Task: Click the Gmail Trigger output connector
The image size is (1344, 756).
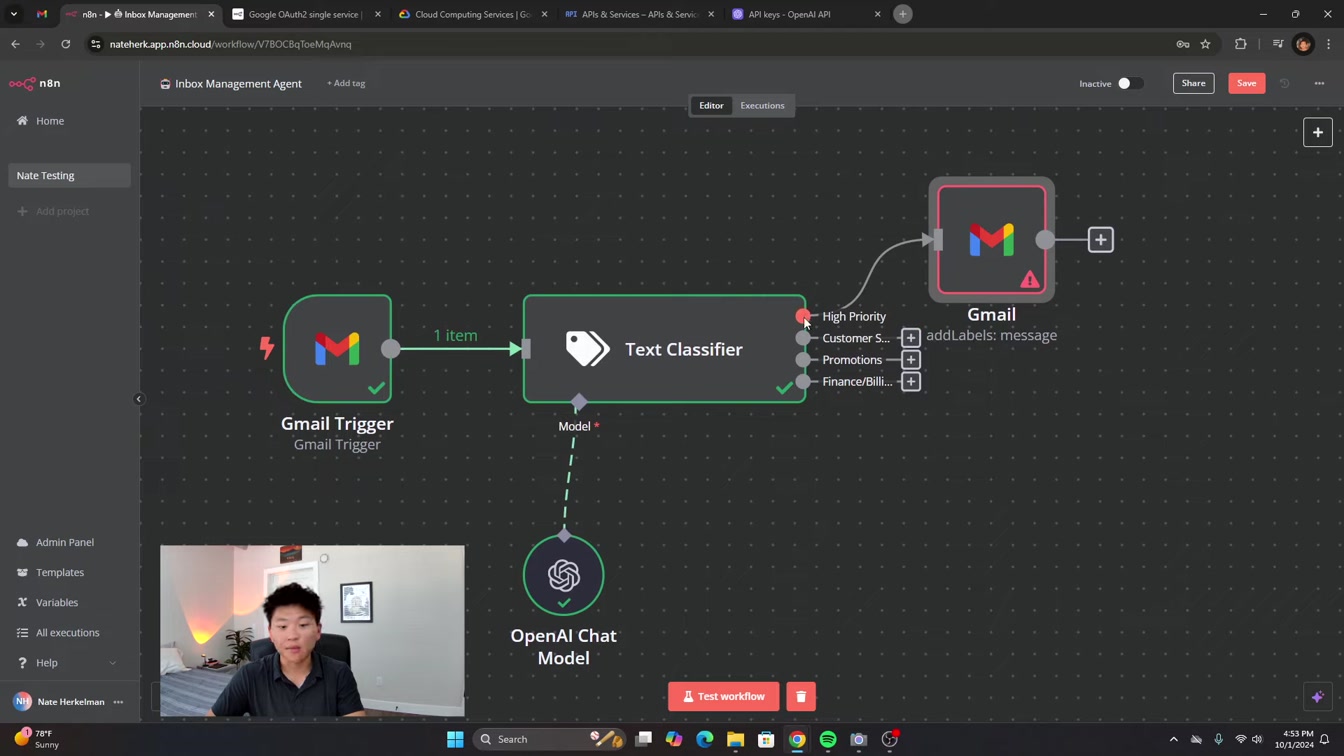Action: click(x=391, y=349)
